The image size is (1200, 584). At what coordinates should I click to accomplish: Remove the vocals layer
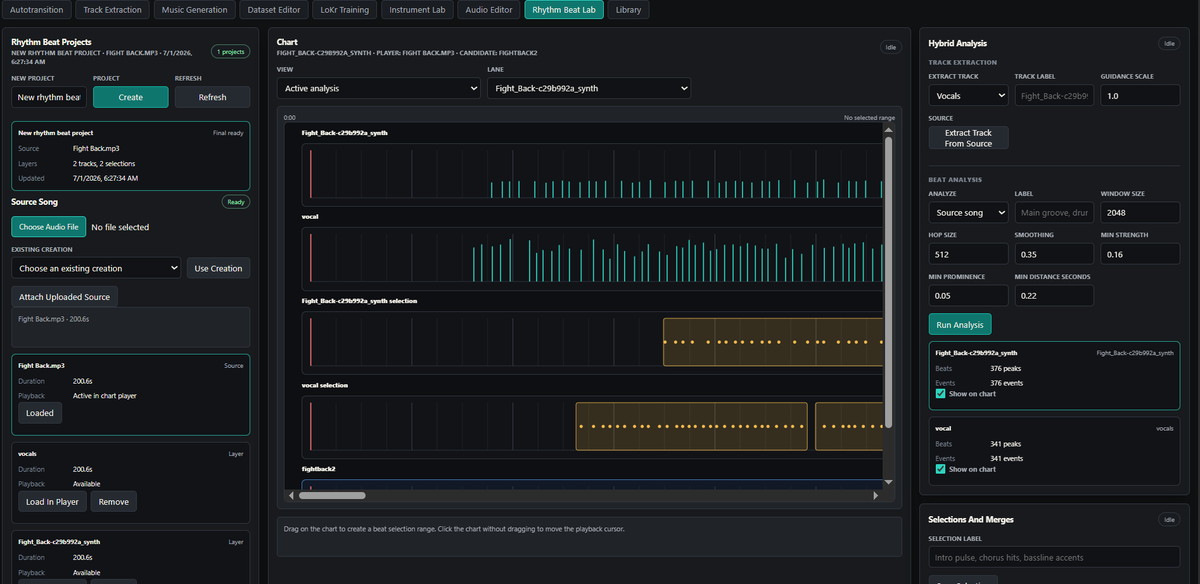[x=113, y=501]
